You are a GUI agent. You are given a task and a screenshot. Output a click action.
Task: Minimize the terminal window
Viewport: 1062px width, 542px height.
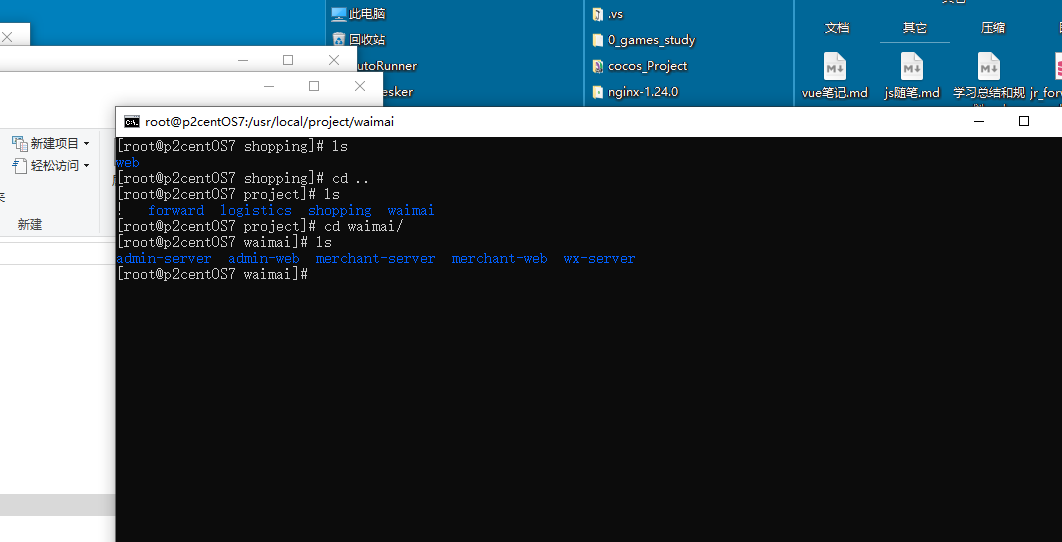click(x=979, y=121)
